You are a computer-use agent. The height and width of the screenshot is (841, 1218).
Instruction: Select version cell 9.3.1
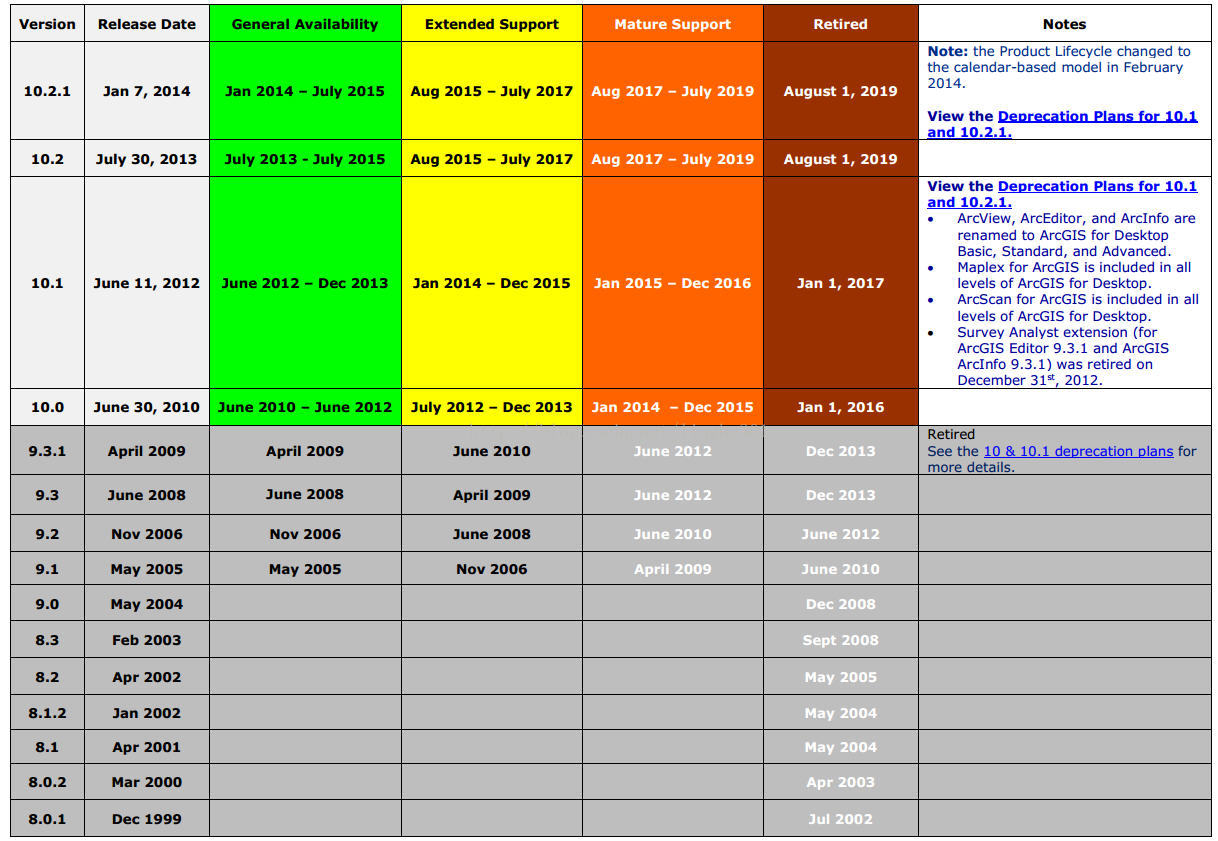click(47, 451)
